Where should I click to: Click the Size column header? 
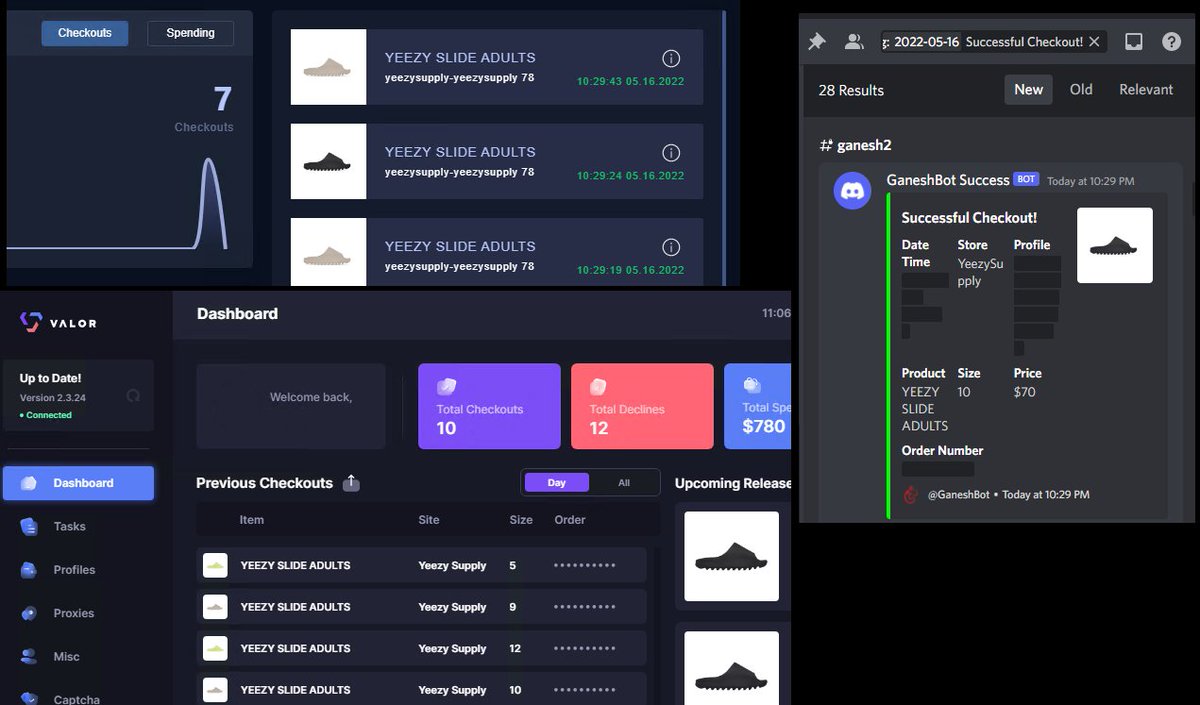coord(521,520)
